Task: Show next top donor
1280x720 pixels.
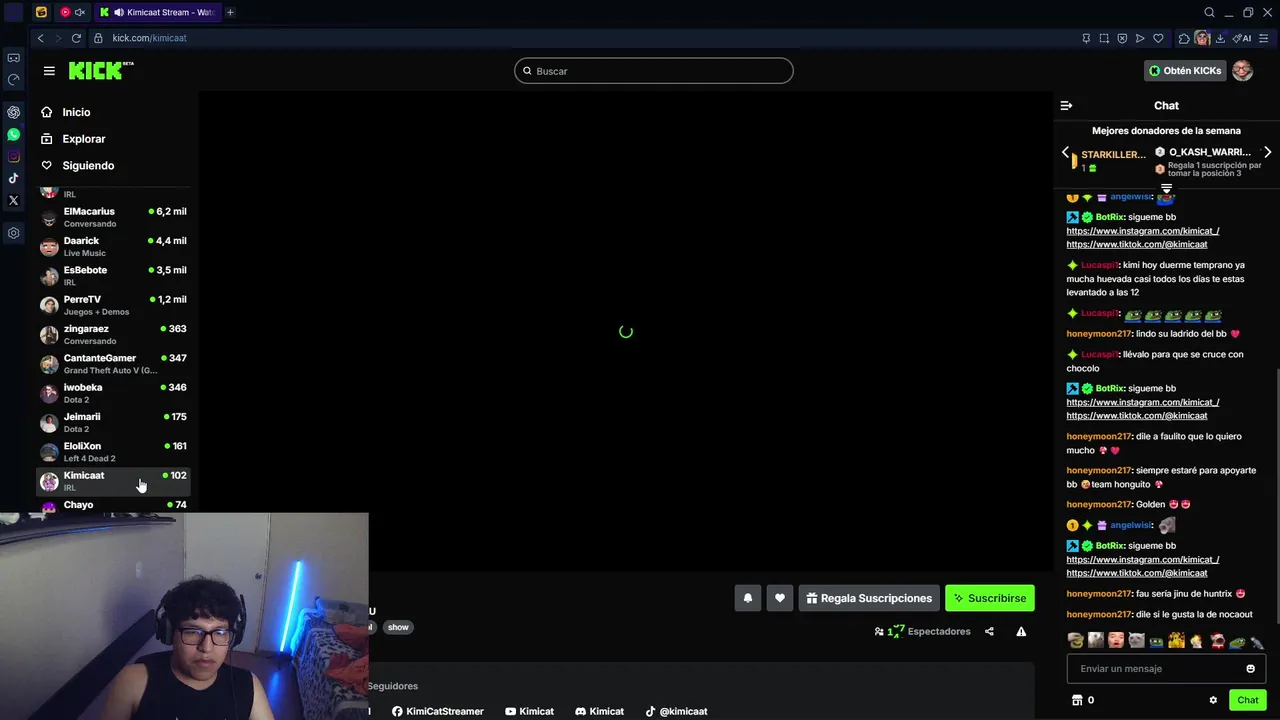Action: (x=1267, y=152)
